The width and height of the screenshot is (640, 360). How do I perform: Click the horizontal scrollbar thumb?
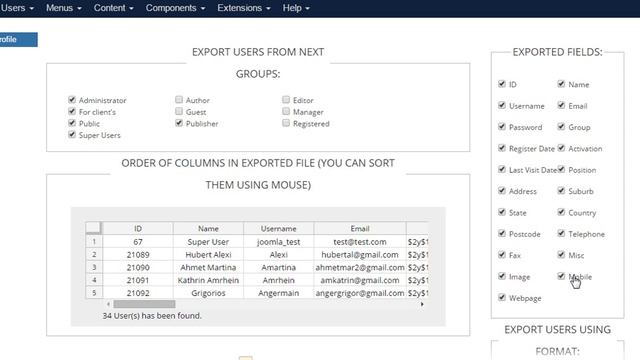(144, 304)
